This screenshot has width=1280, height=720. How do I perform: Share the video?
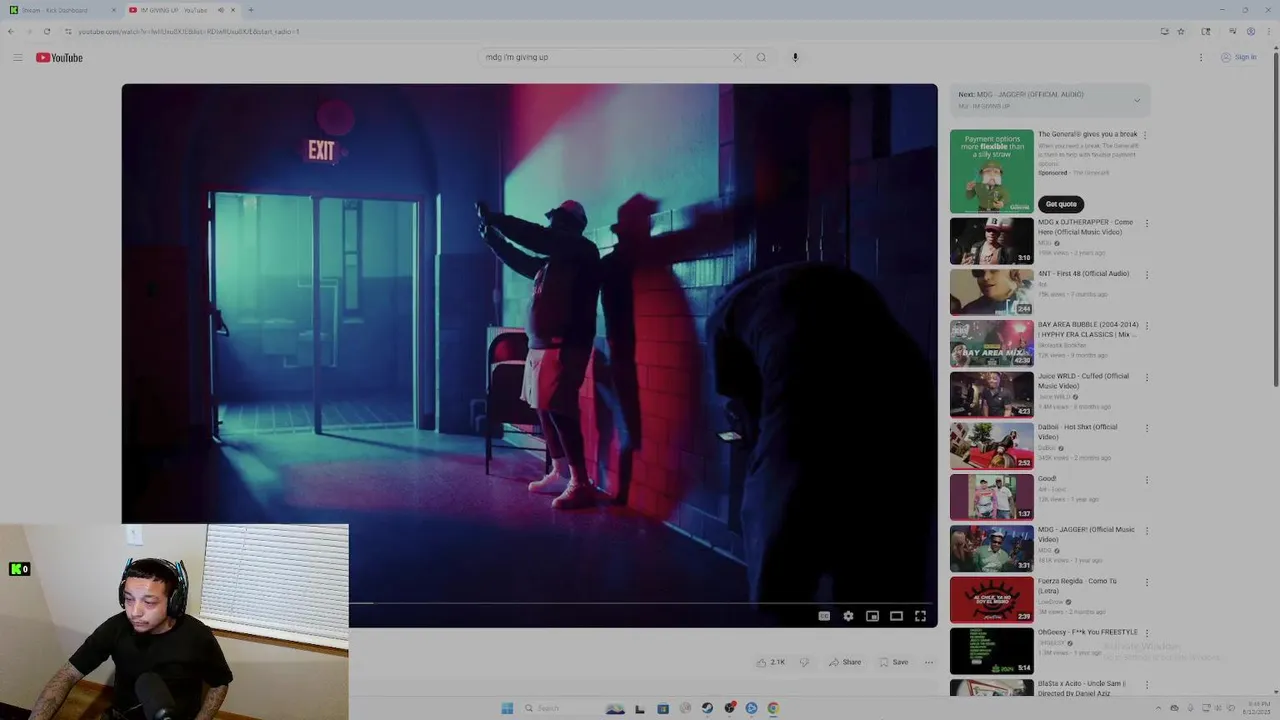tap(845, 662)
